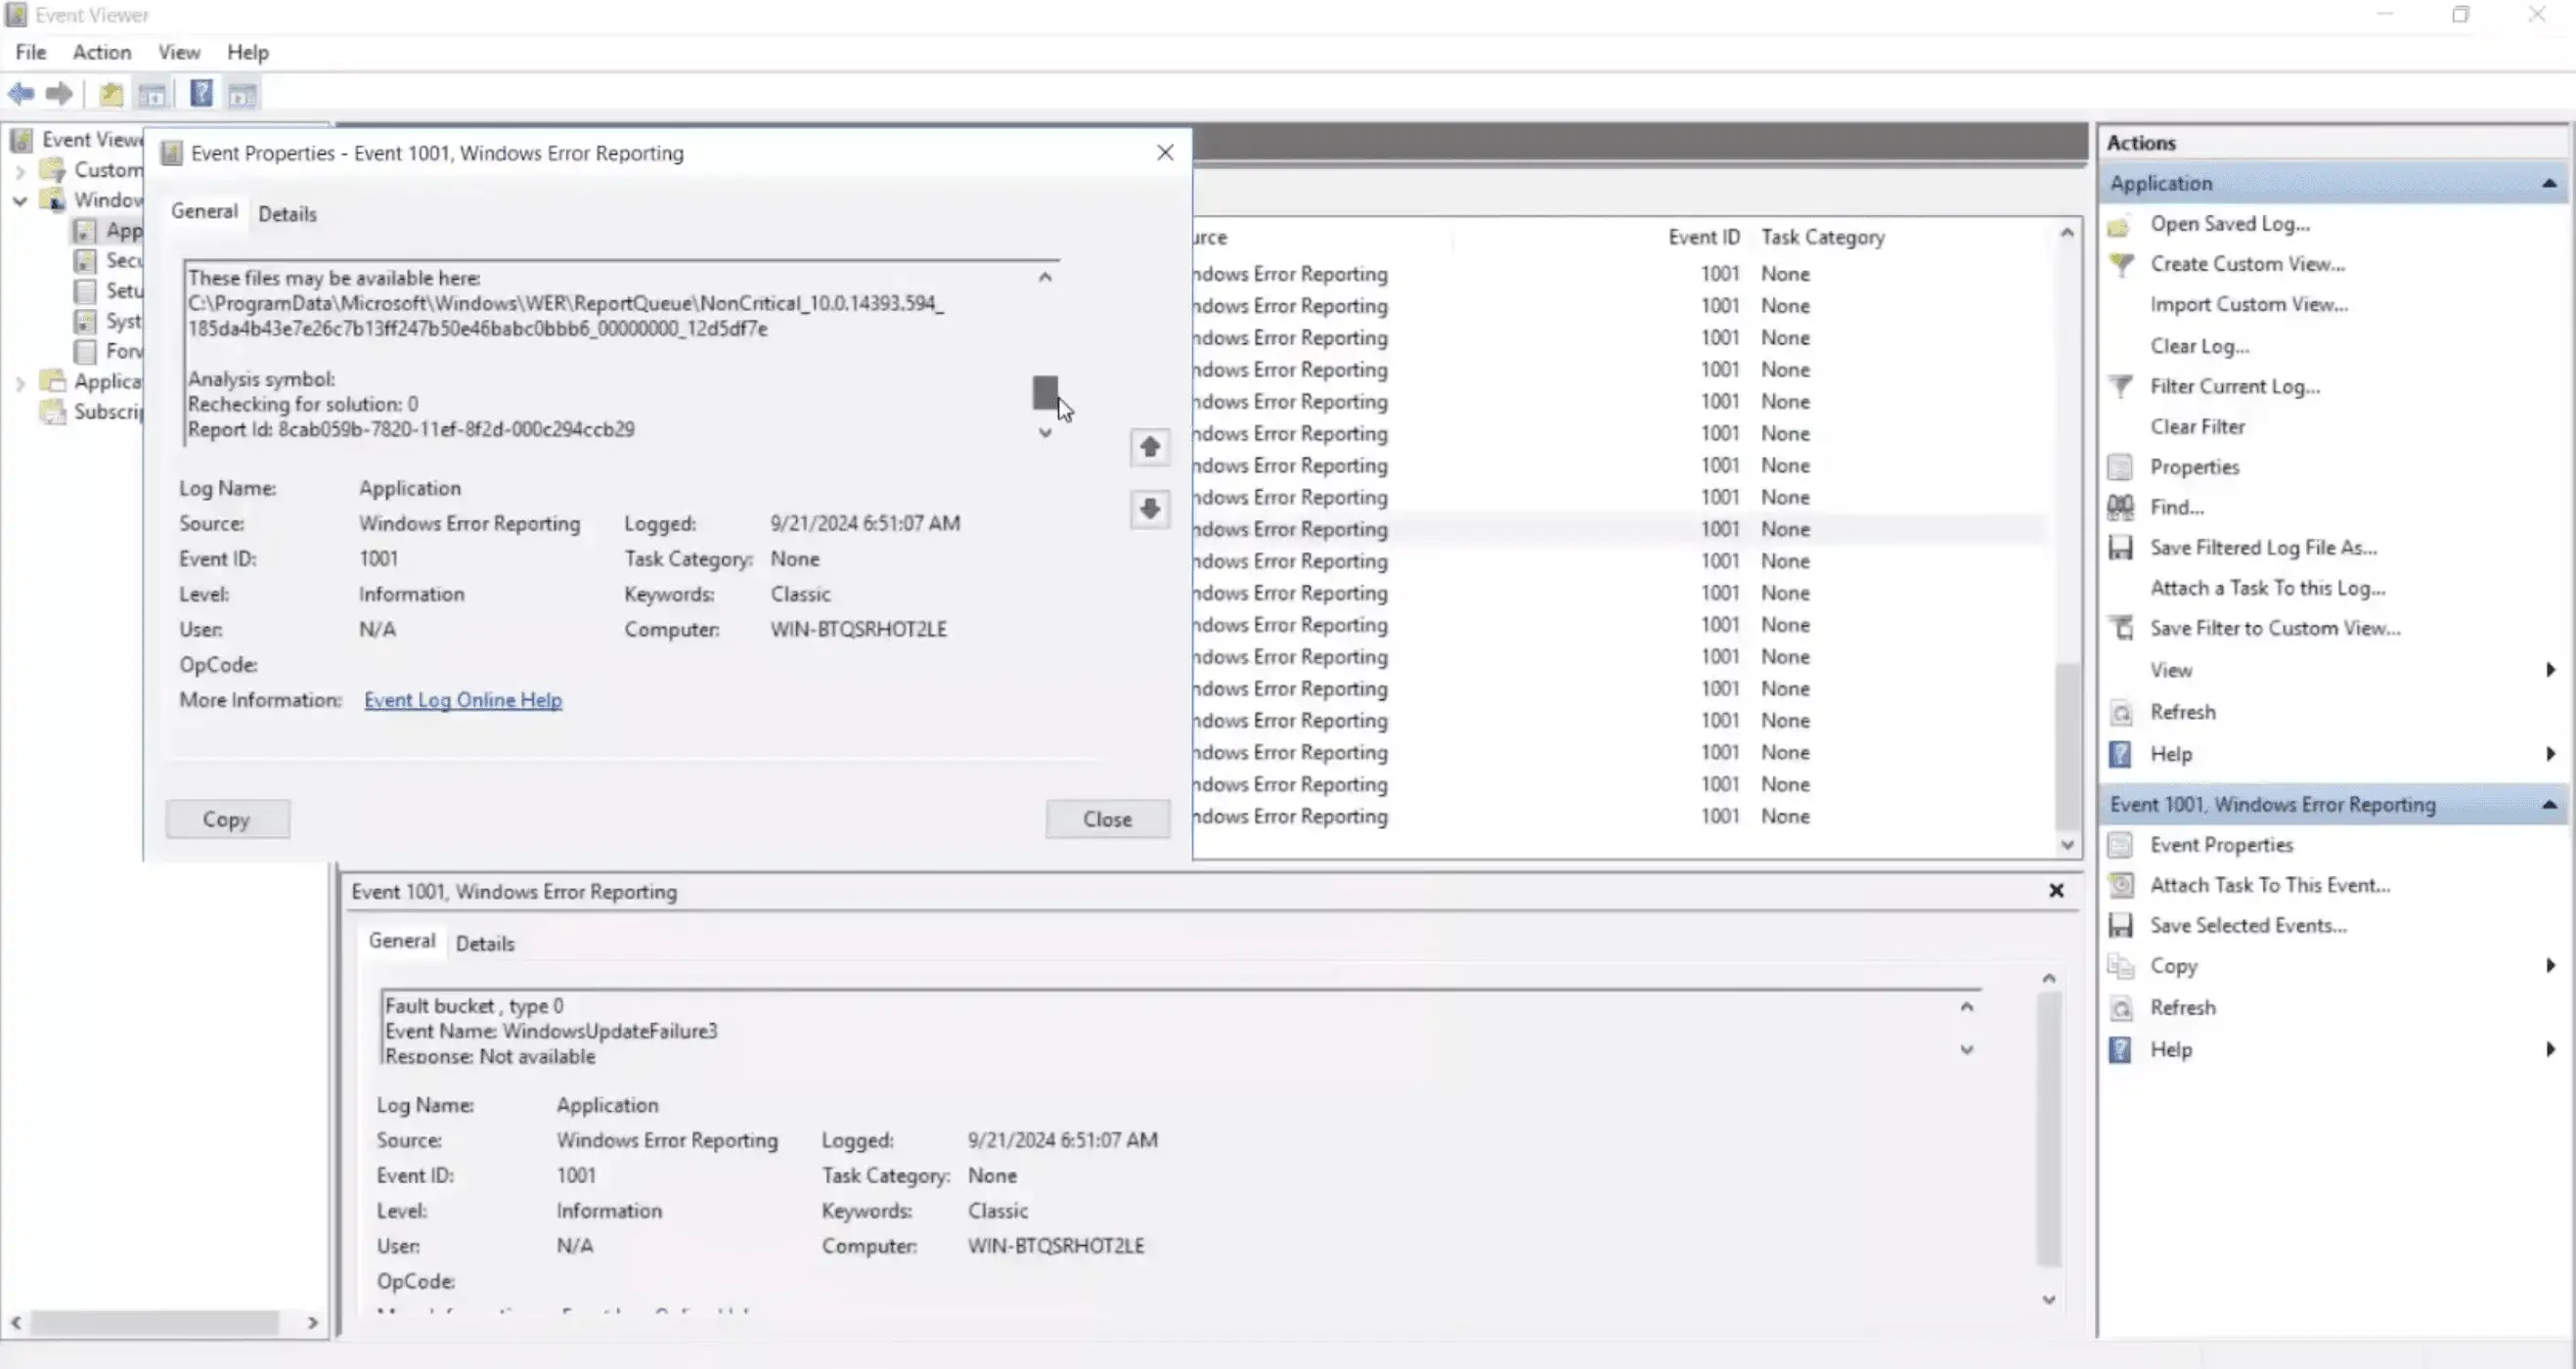Click scroll-down arrow of event description box
Screen dimensions: 2576x1369
pyautogui.click(x=1045, y=434)
